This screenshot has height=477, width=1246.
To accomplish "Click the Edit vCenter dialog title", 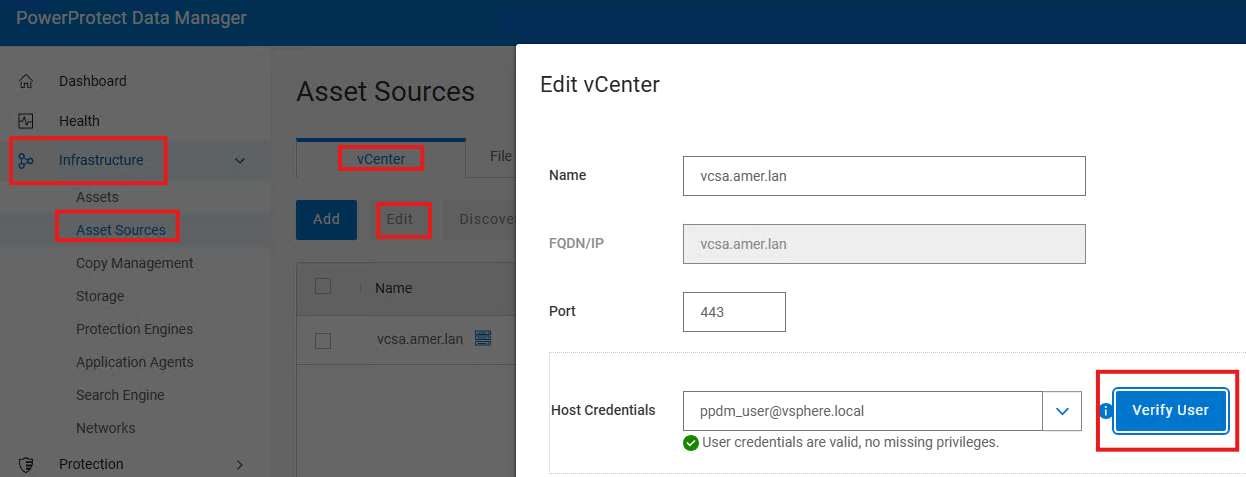I will [600, 84].
